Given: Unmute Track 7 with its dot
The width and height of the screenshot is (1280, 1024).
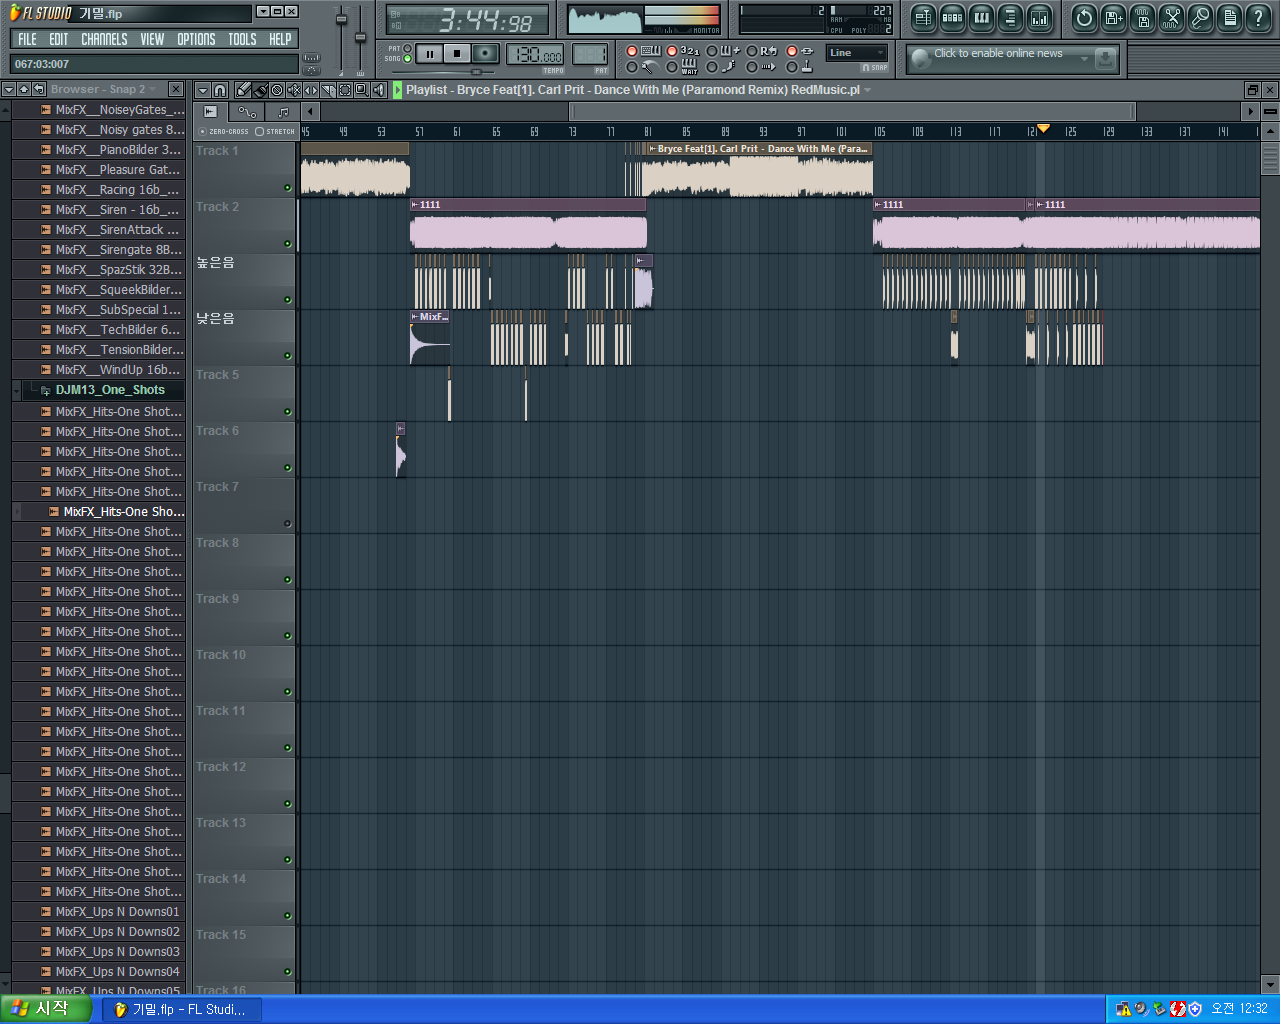Looking at the screenshot, I should 288,524.
